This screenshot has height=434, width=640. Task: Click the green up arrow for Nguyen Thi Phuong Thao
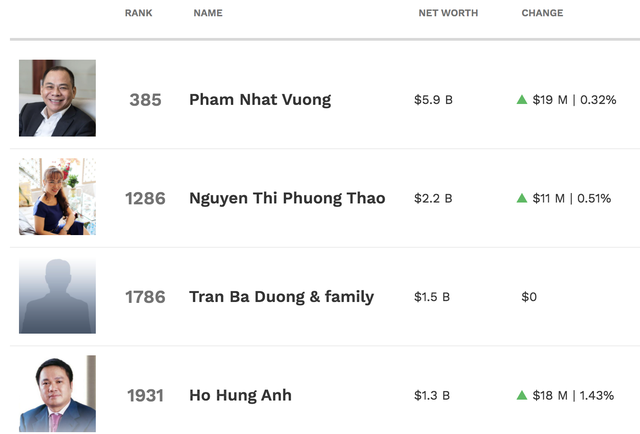tap(522, 198)
